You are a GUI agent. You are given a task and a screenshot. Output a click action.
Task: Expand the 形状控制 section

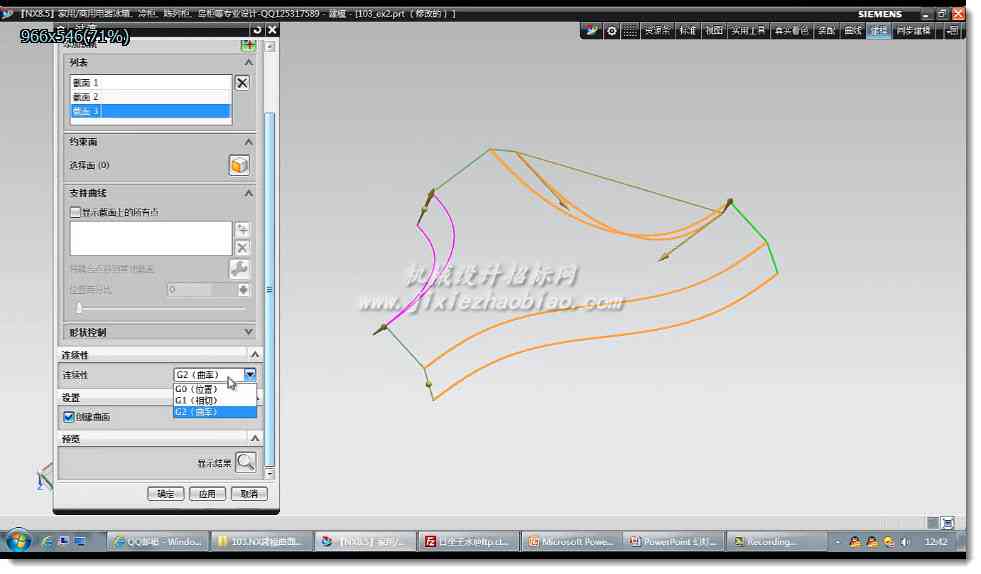click(x=248, y=332)
